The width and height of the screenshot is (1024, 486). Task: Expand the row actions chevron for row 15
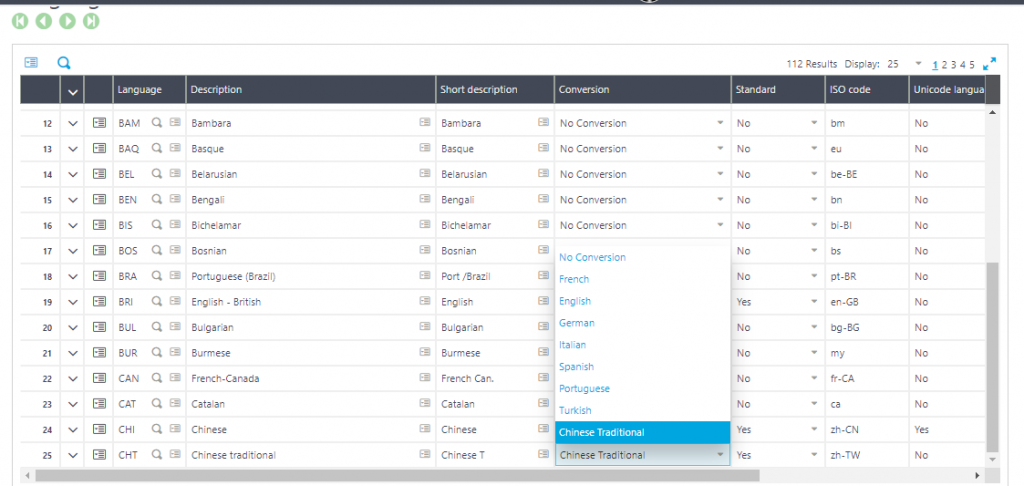tap(72, 200)
